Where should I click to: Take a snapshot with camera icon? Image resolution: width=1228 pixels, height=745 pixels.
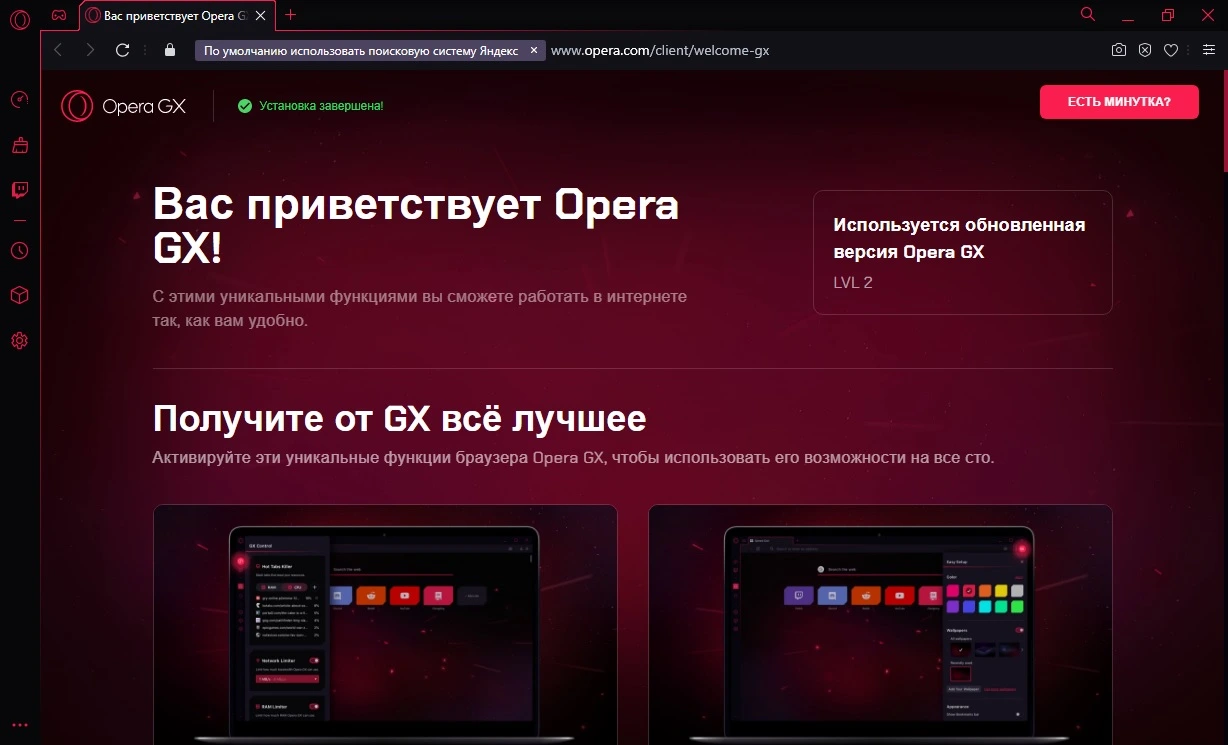[x=1119, y=50]
